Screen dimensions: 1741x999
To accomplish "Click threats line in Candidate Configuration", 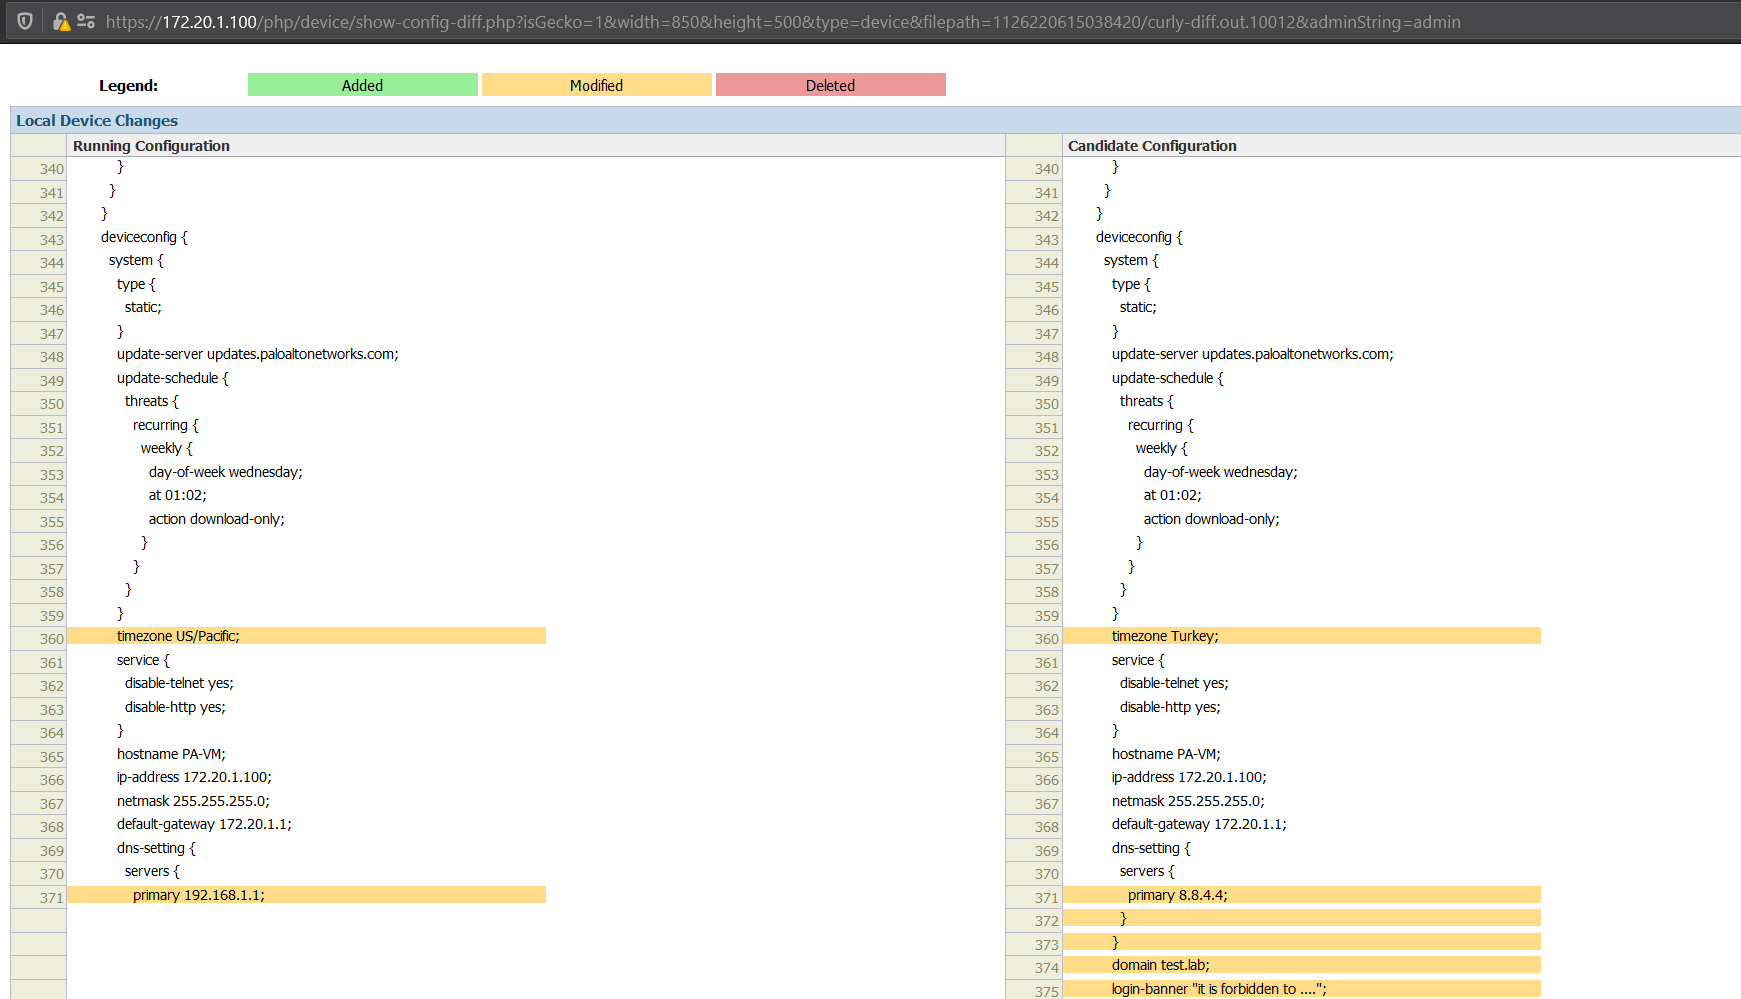I will coord(1146,401).
